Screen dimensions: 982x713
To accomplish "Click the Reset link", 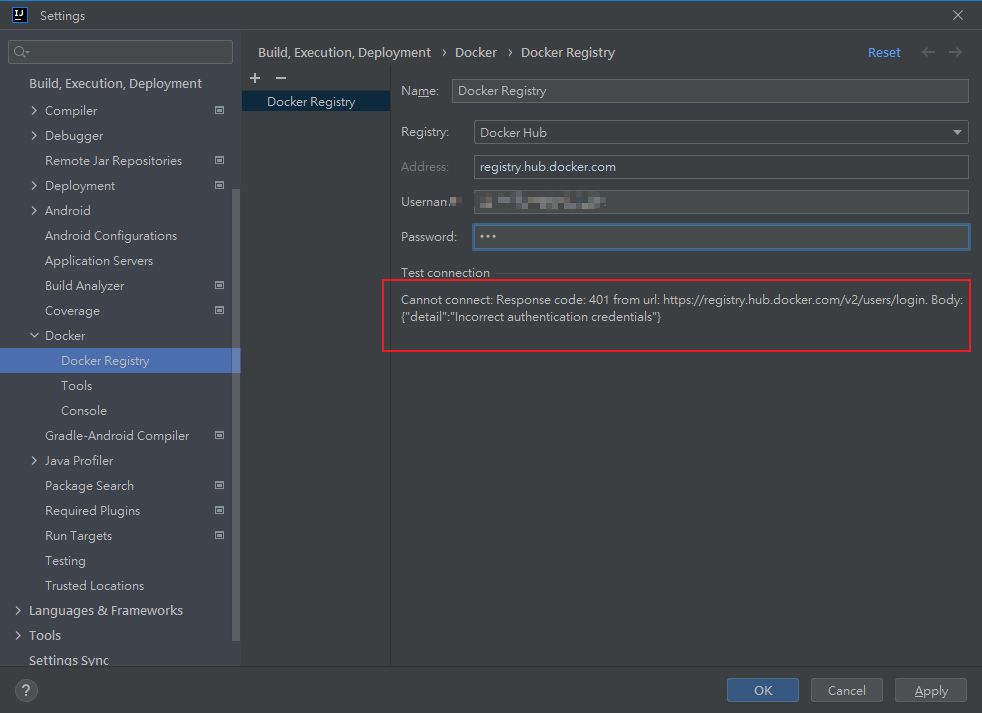I will tap(884, 52).
